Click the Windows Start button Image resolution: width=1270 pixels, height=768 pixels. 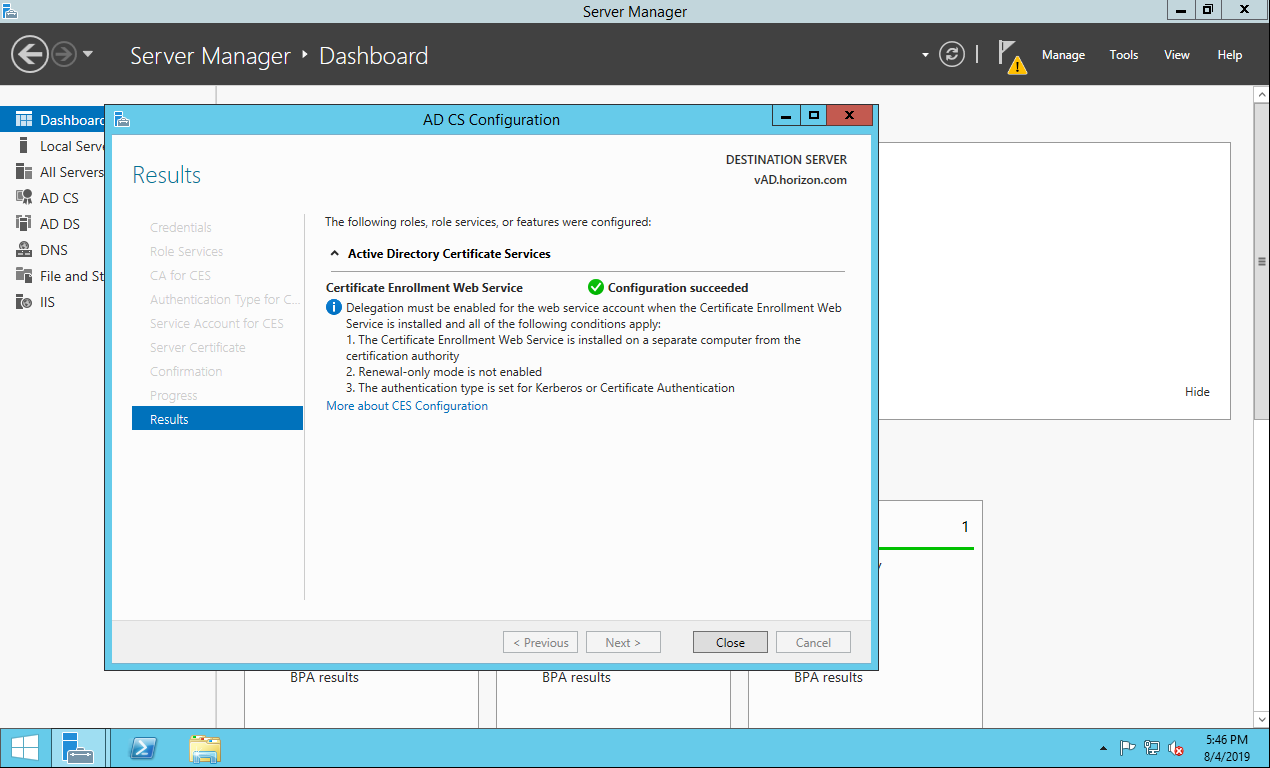(25, 748)
